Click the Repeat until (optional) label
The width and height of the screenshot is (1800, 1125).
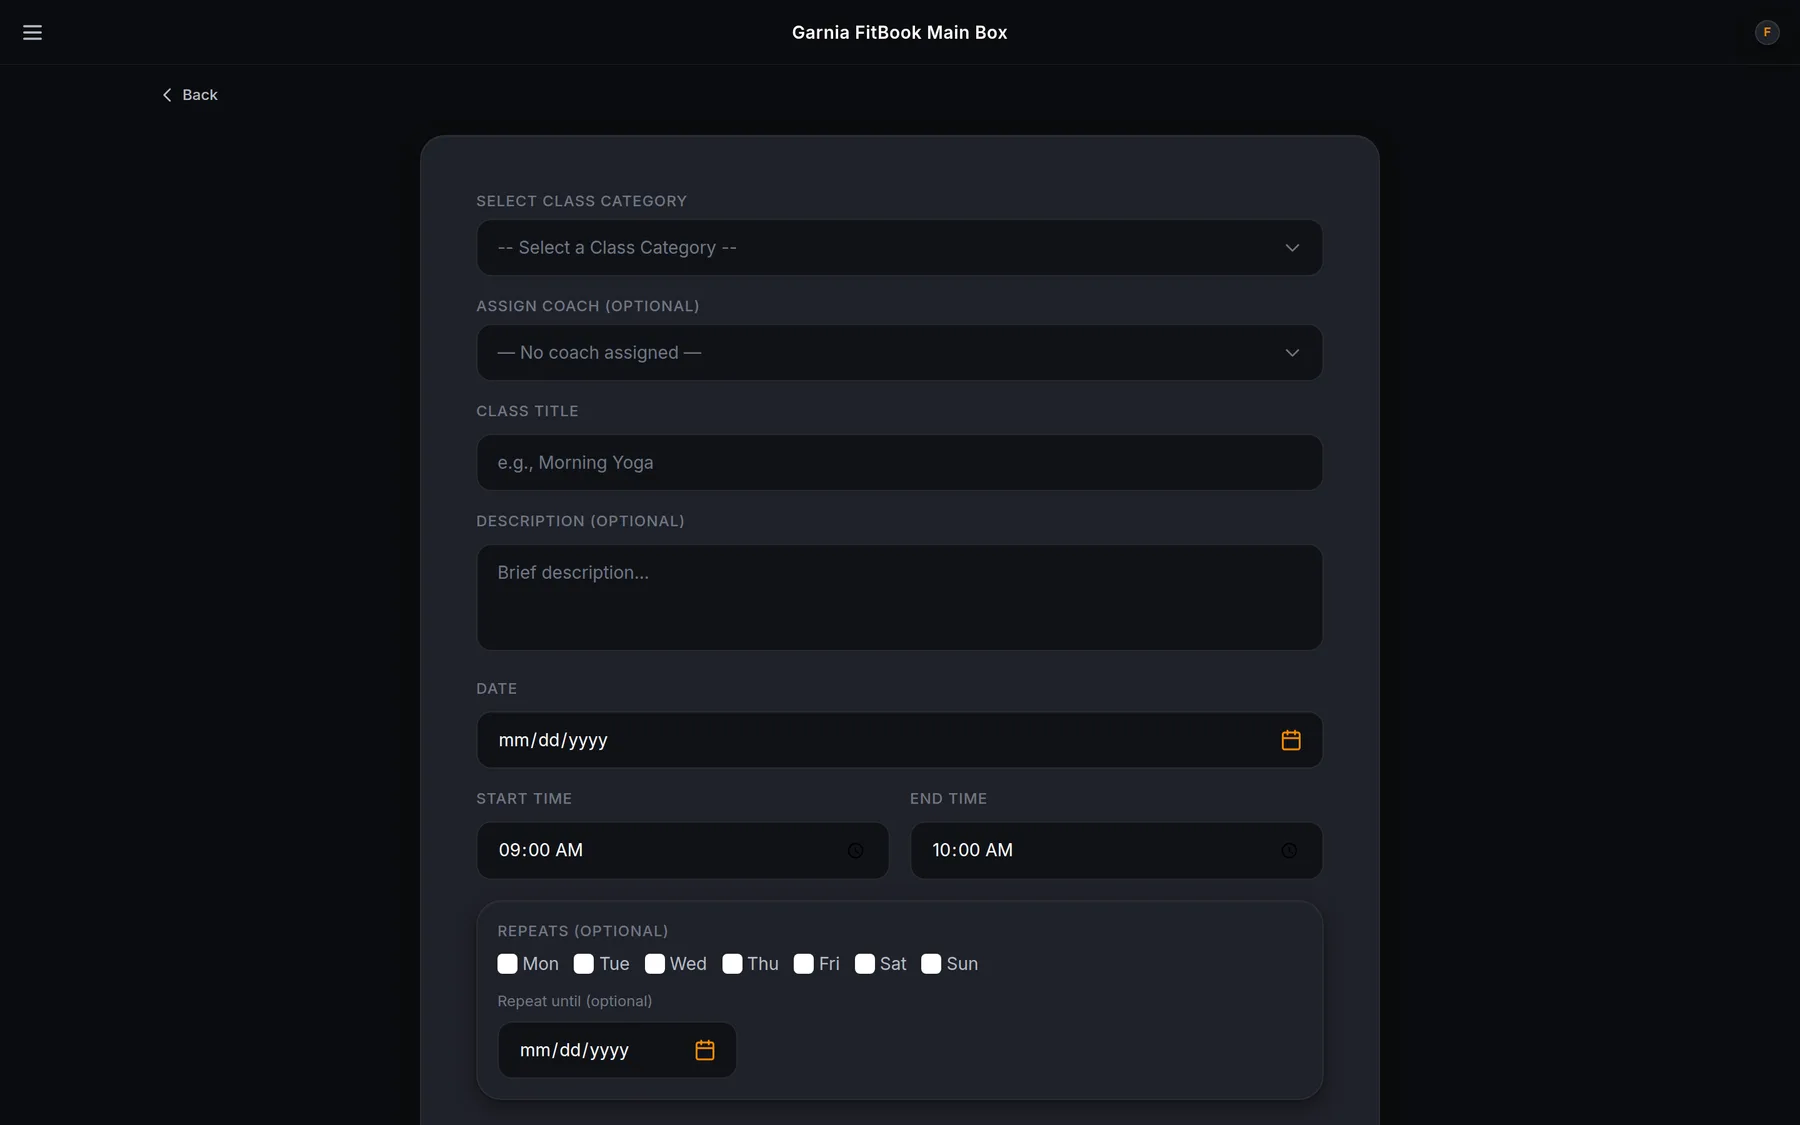[x=575, y=1001]
